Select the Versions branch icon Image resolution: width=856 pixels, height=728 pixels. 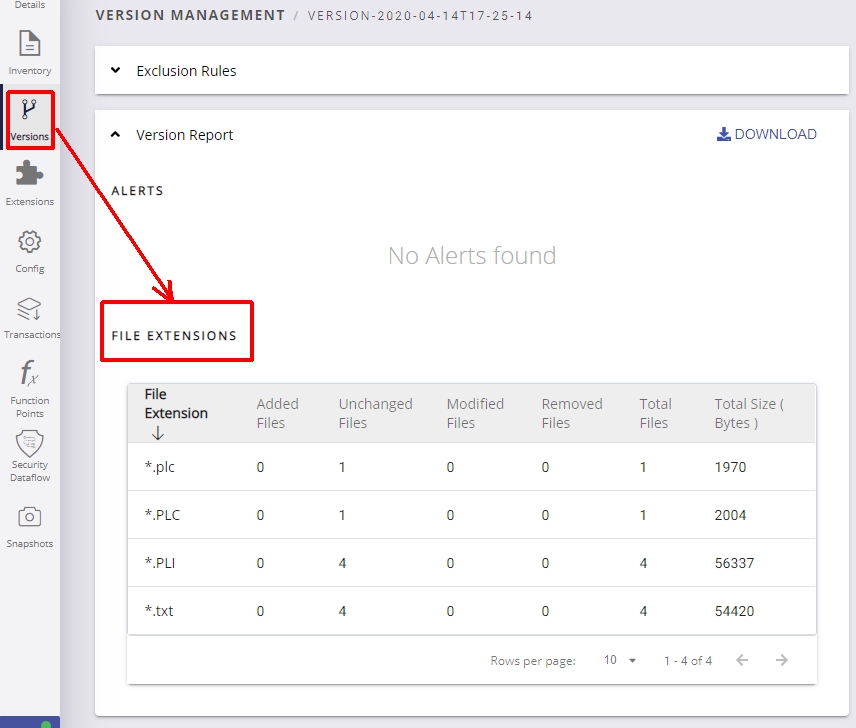pos(30,110)
